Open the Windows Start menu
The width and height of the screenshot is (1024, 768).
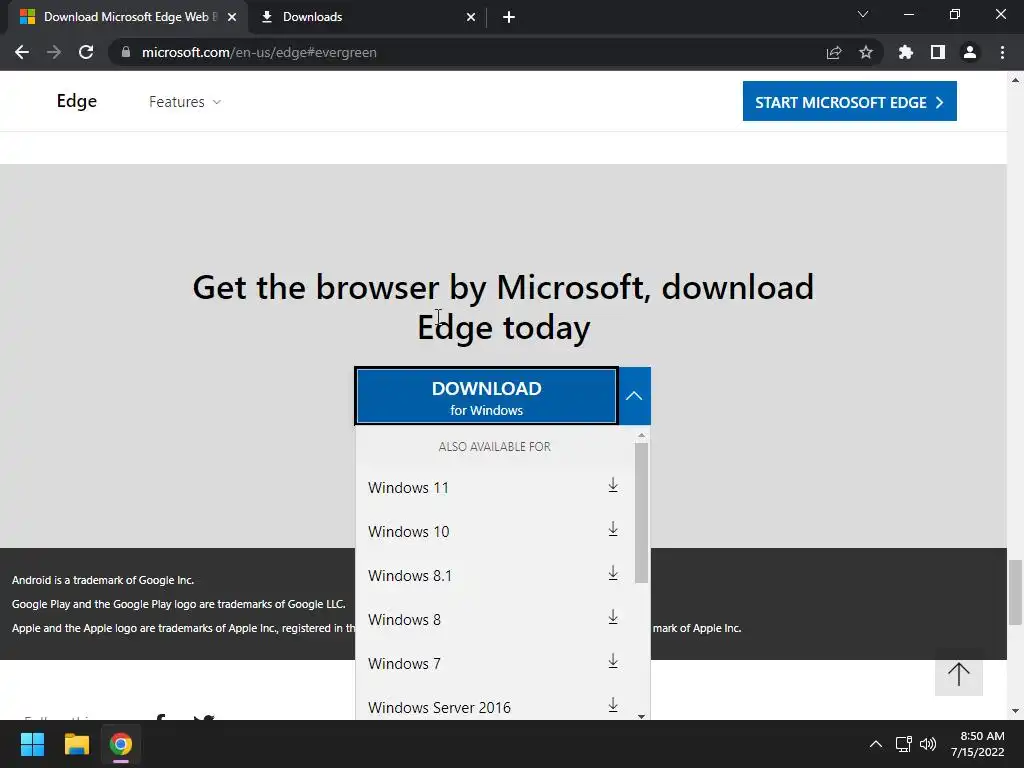[32, 744]
